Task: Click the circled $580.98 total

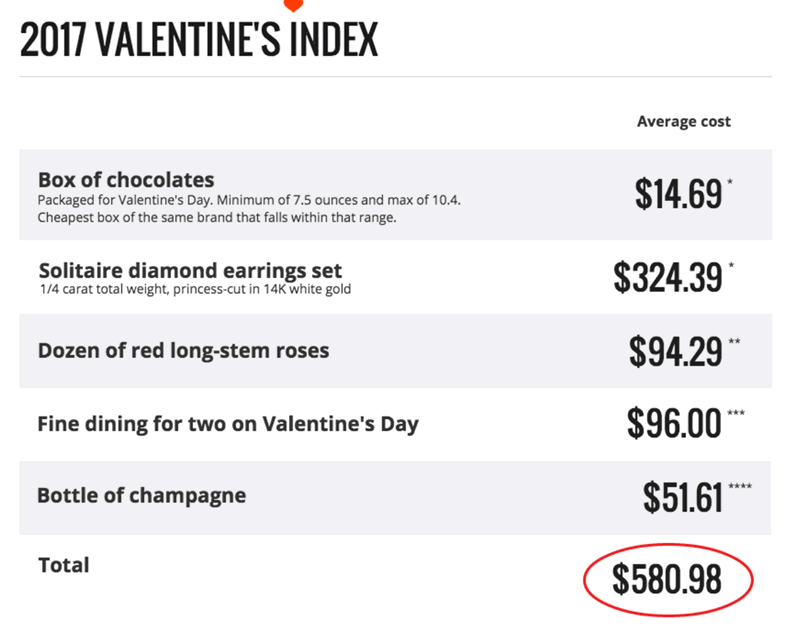Action: [x=666, y=579]
